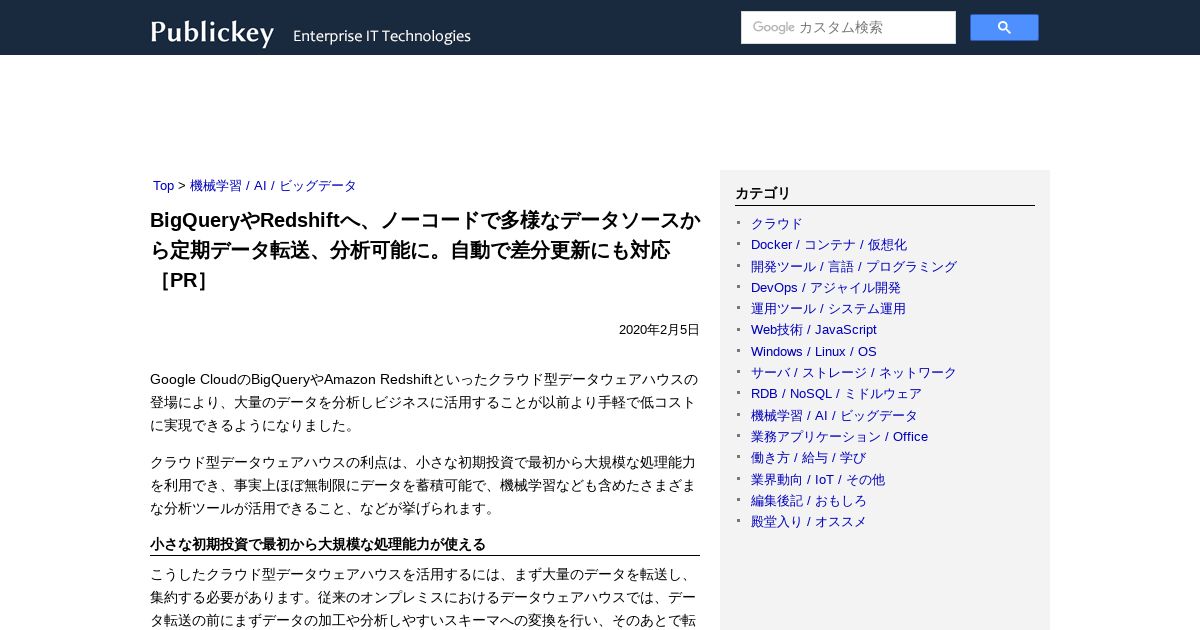The width and height of the screenshot is (1200, 630).
Task: Open the Publickey logo home link
Action: click(212, 33)
